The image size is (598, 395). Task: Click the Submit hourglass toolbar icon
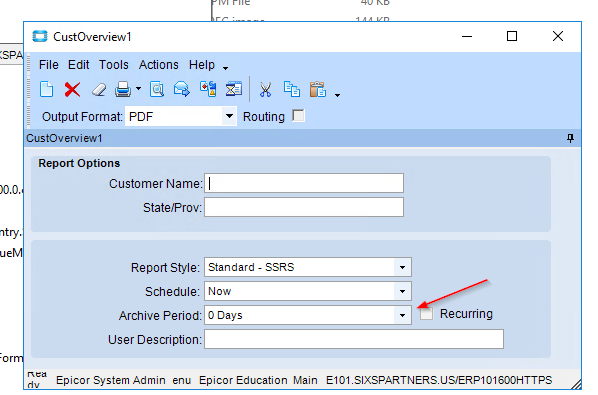pos(233,89)
